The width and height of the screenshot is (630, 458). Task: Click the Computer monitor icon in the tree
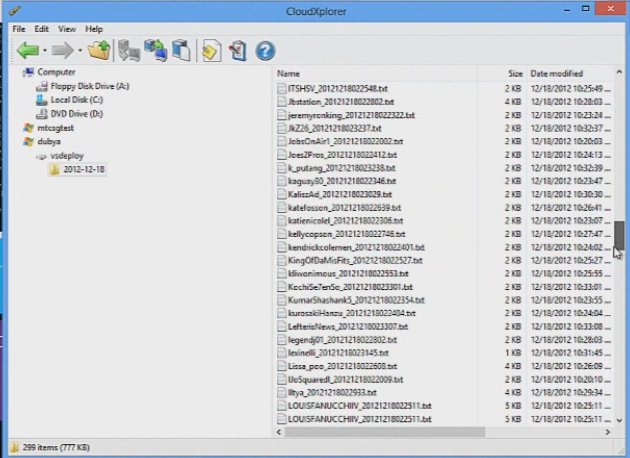(29, 72)
